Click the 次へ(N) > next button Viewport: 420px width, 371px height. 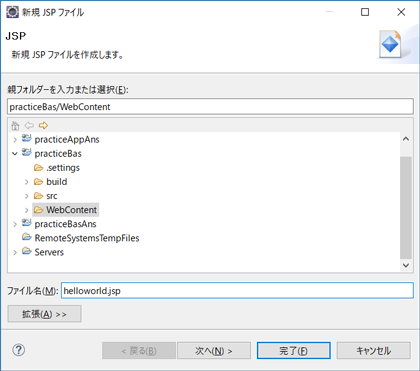214,351
